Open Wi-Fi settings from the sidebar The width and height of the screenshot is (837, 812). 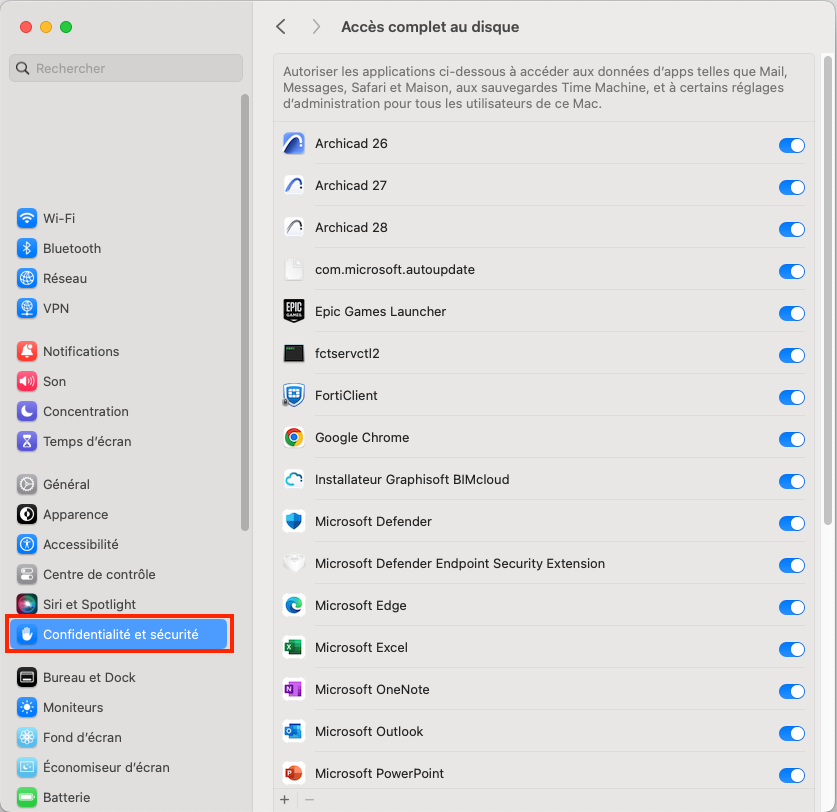60,218
